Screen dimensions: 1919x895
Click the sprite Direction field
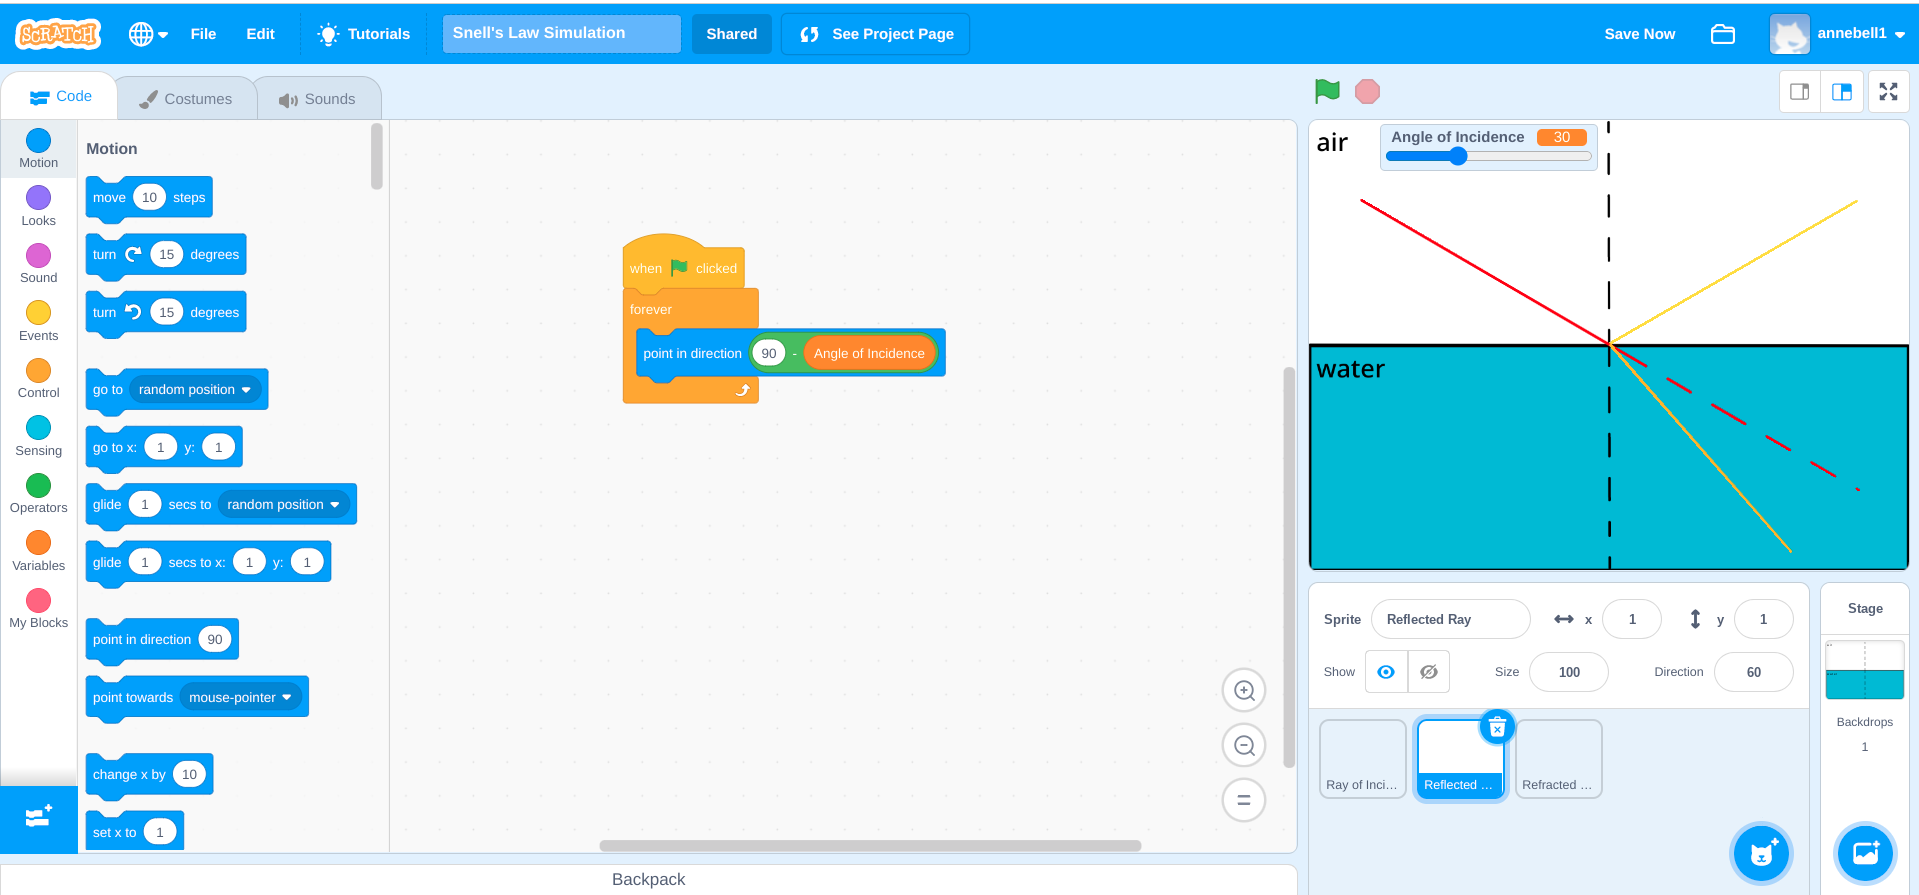tap(1753, 672)
